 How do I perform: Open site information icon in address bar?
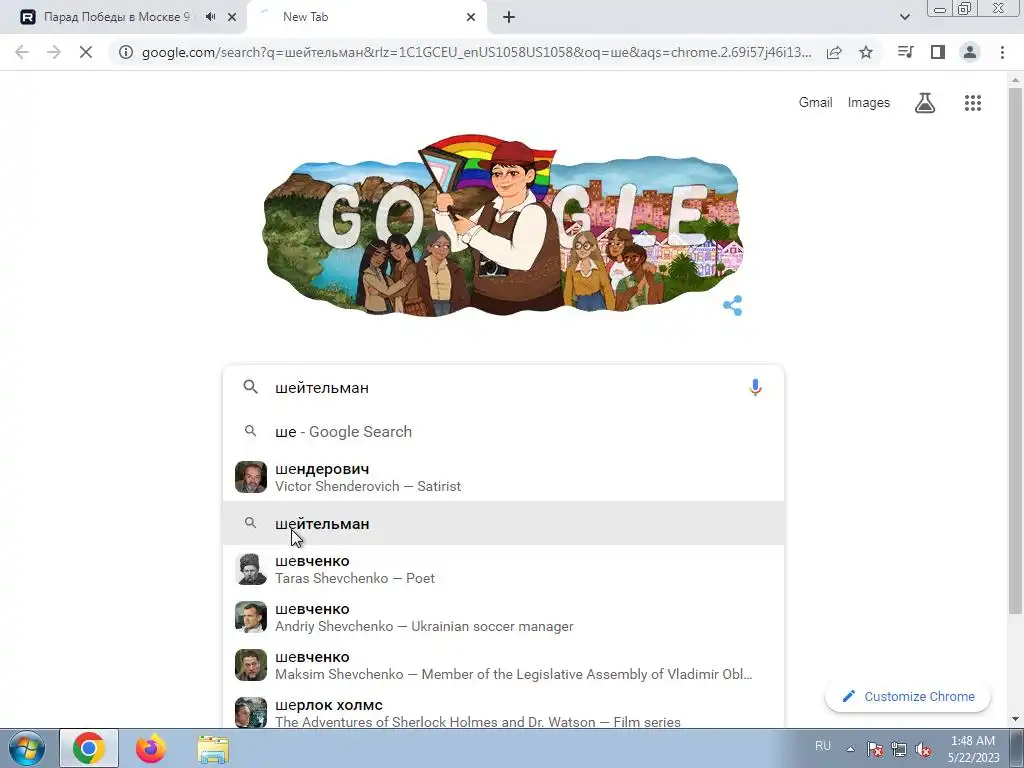click(x=126, y=52)
